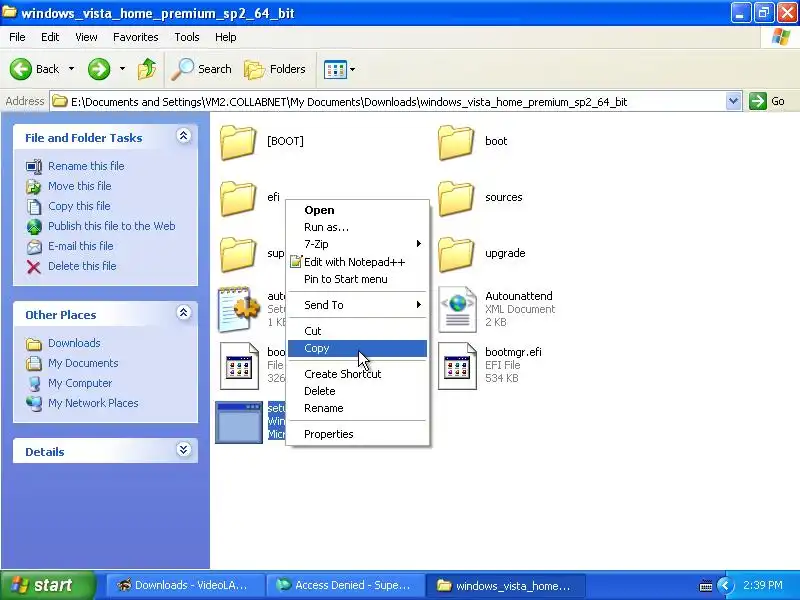
Task: Expand the Address bar dropdown
Action: (x=733, y=101)
